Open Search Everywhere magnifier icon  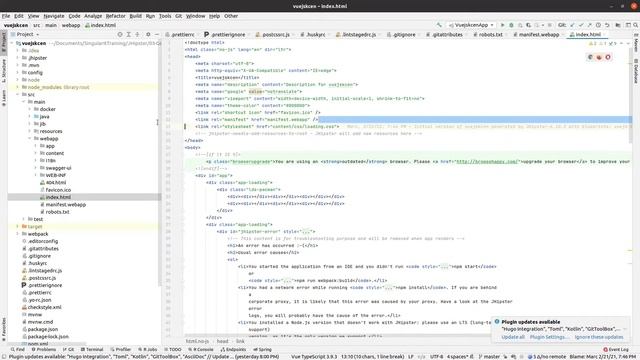tap(635, 25)
